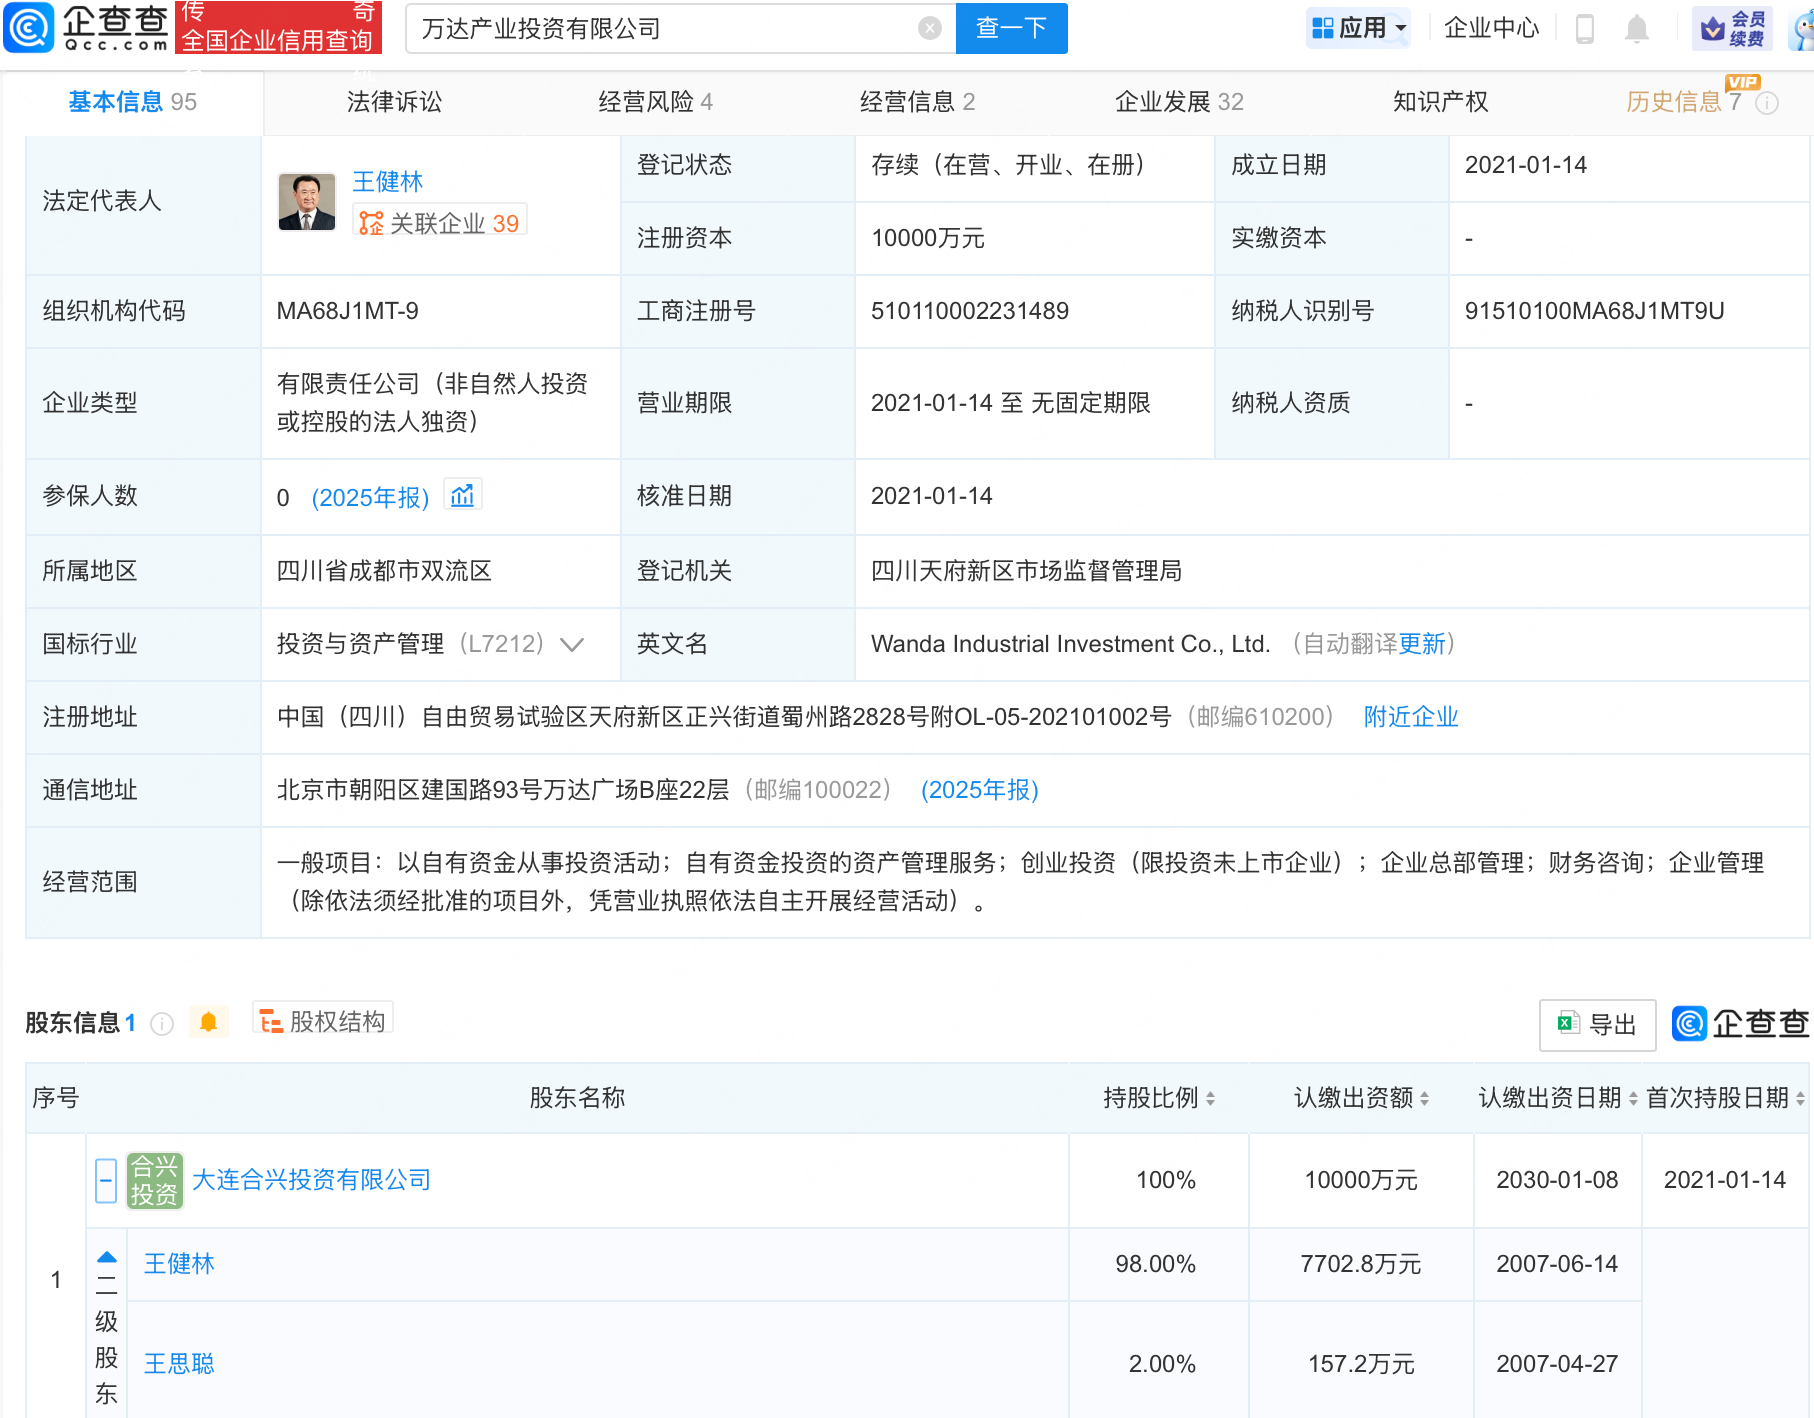1814x1418 pixels.
Task: Clear the search box text
Action: [930, 28]
